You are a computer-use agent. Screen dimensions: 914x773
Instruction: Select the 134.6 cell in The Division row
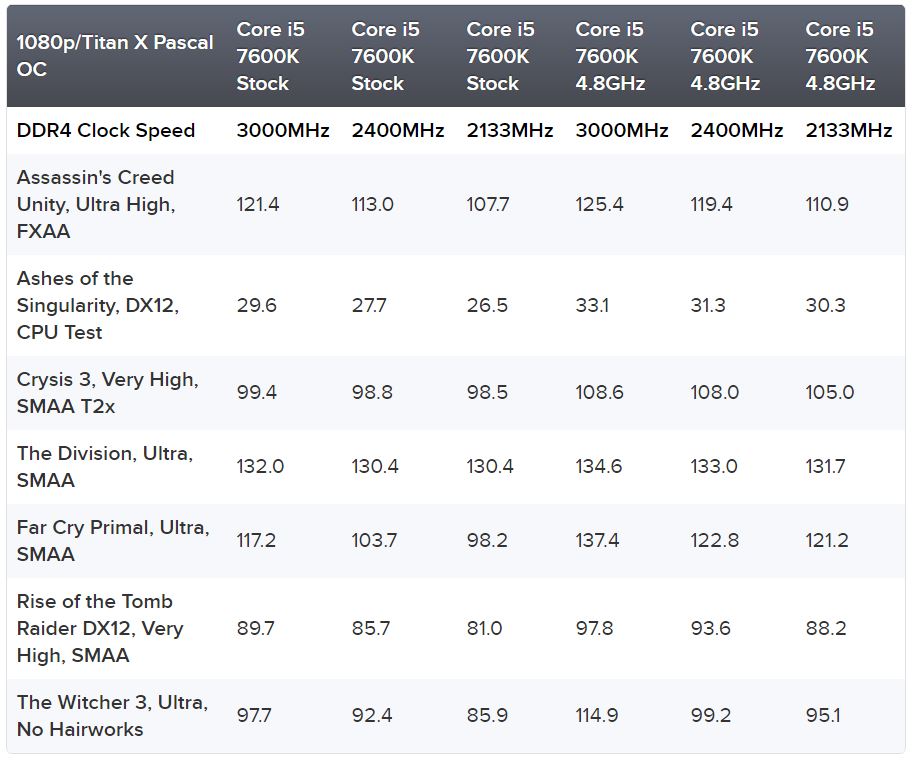[599, 467]
